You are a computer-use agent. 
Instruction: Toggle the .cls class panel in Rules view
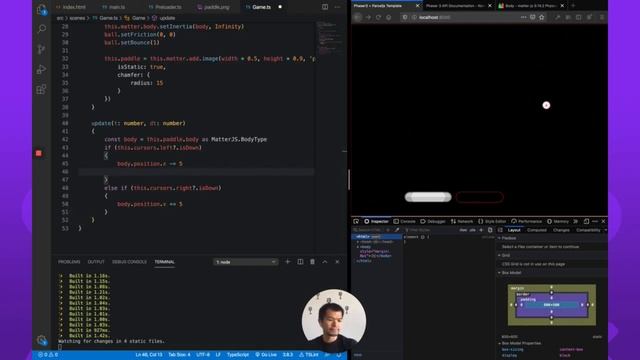[x=472, y=230]
